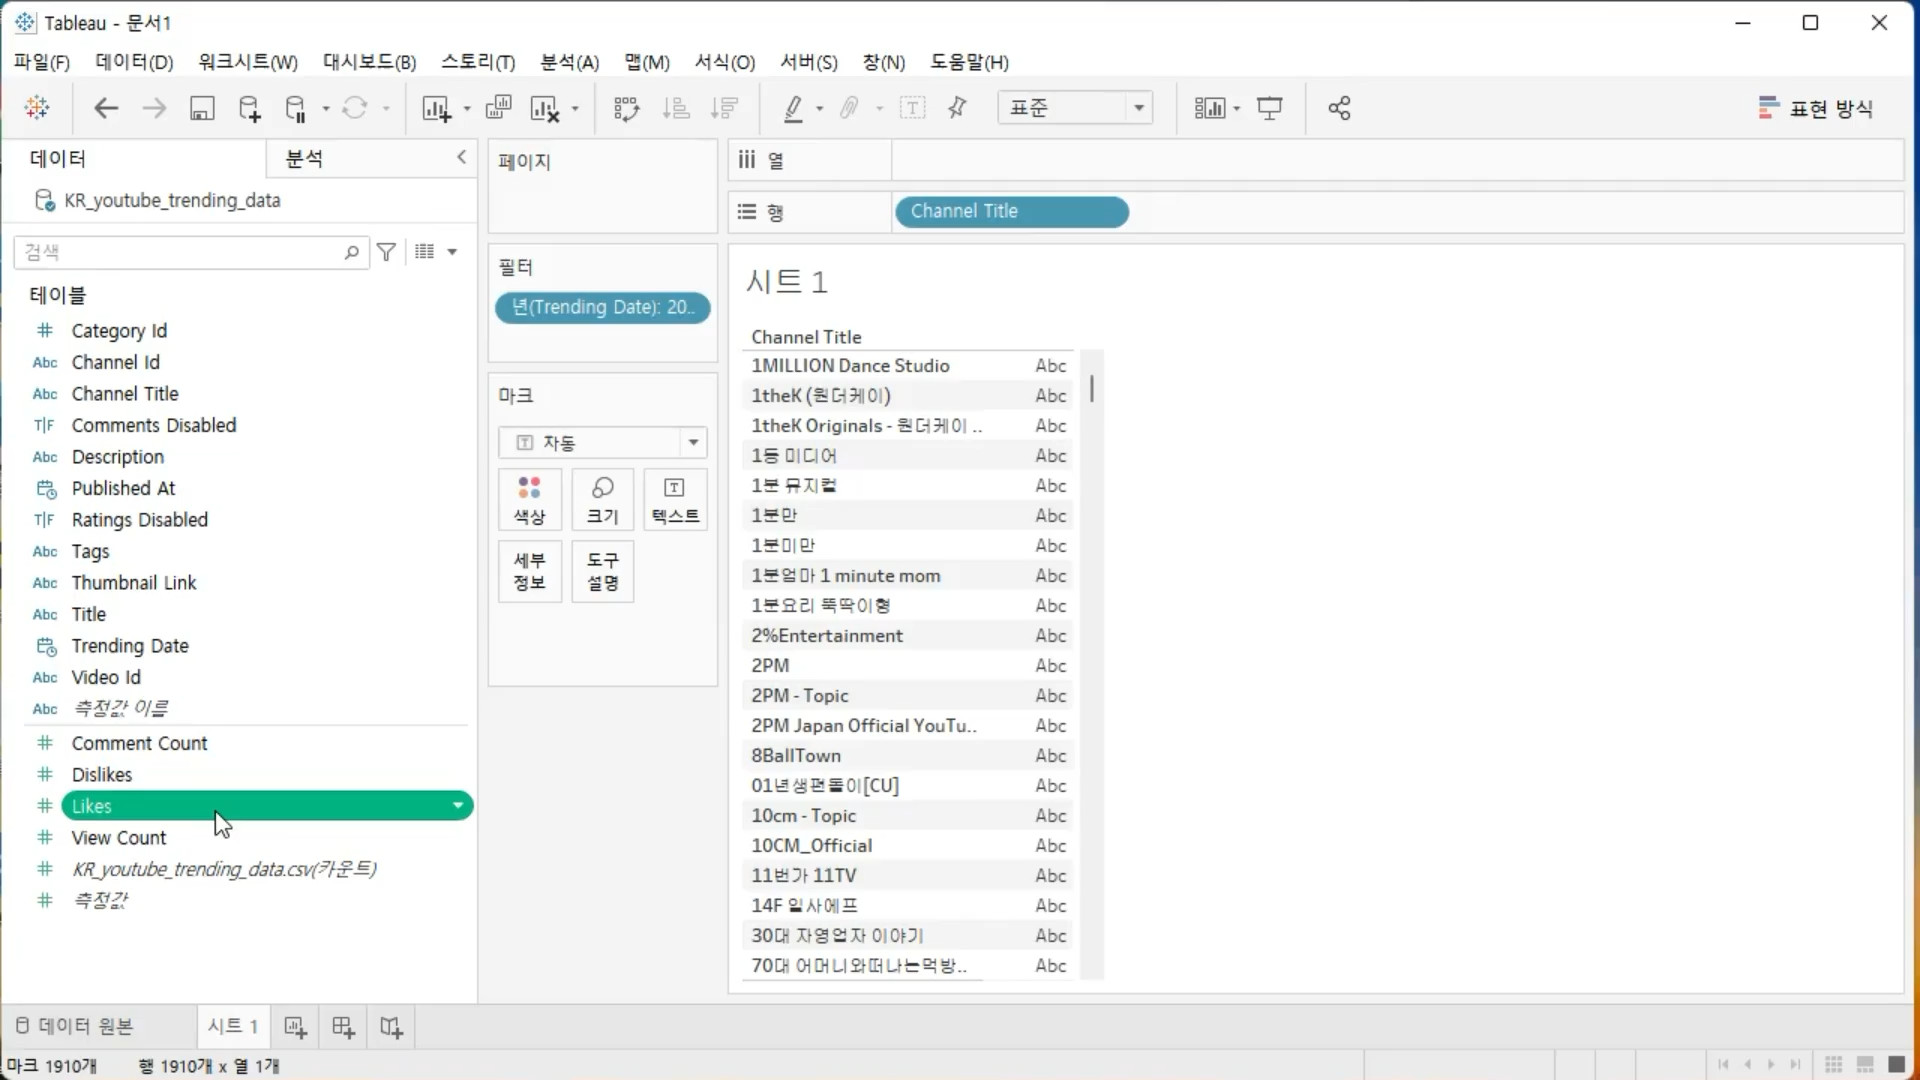The height and width of the screenshot is (1080, 1920).
Task: Open the 분석(A) menu
Action: [x=569, y=62]
